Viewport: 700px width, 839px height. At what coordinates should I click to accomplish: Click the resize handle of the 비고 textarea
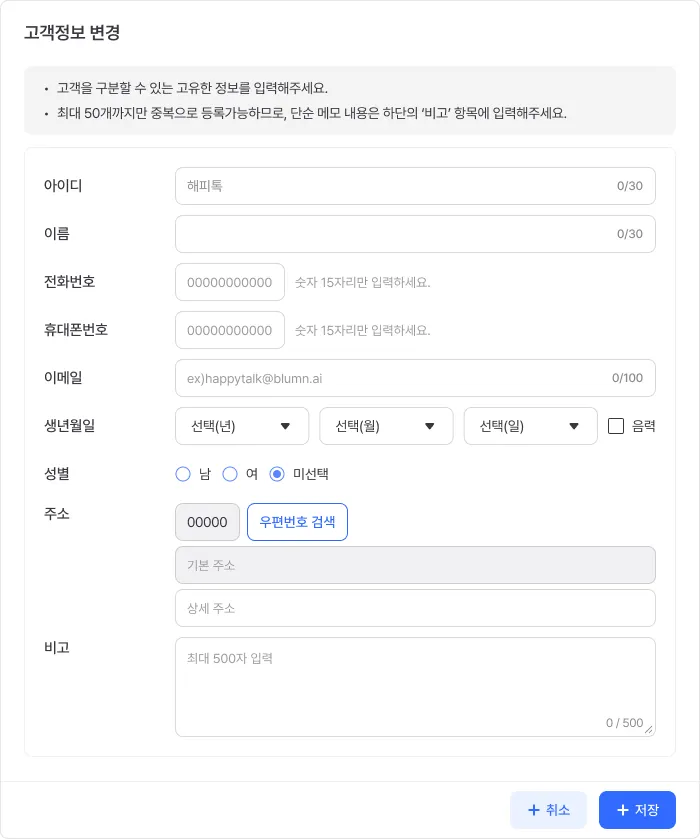(649, 730)
